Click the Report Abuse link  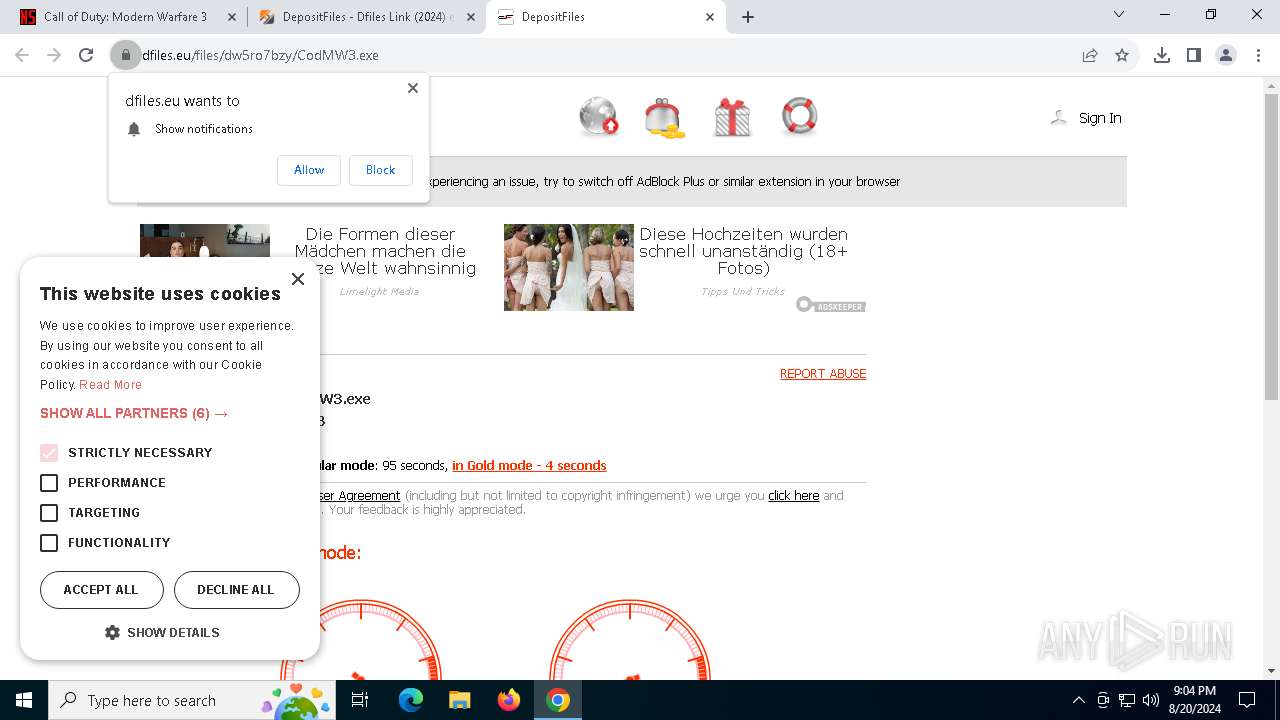click(823, 374)
